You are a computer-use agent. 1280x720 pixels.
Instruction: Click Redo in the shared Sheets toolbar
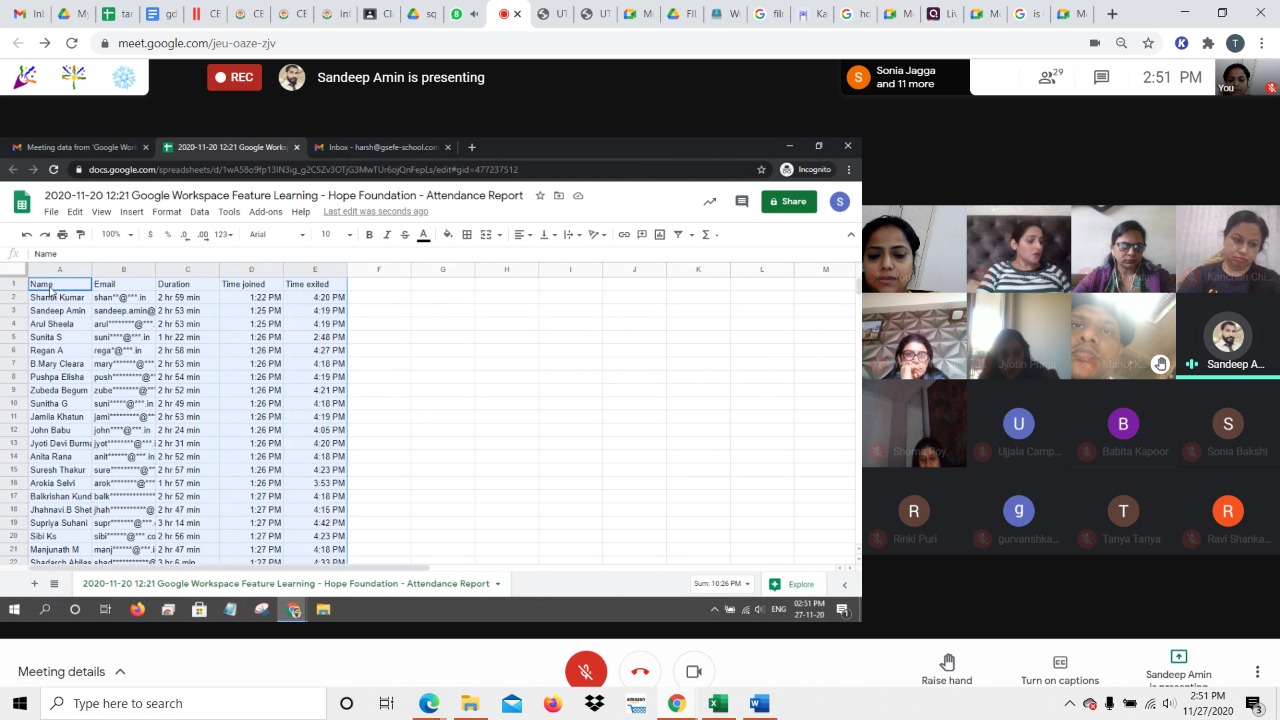coord(44,234)
